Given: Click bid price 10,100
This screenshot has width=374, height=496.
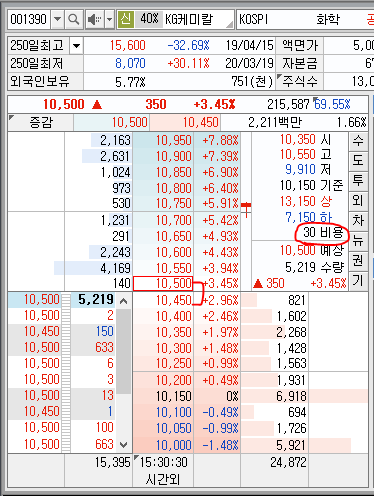Looking at the screenshot, I should [174, 412].
